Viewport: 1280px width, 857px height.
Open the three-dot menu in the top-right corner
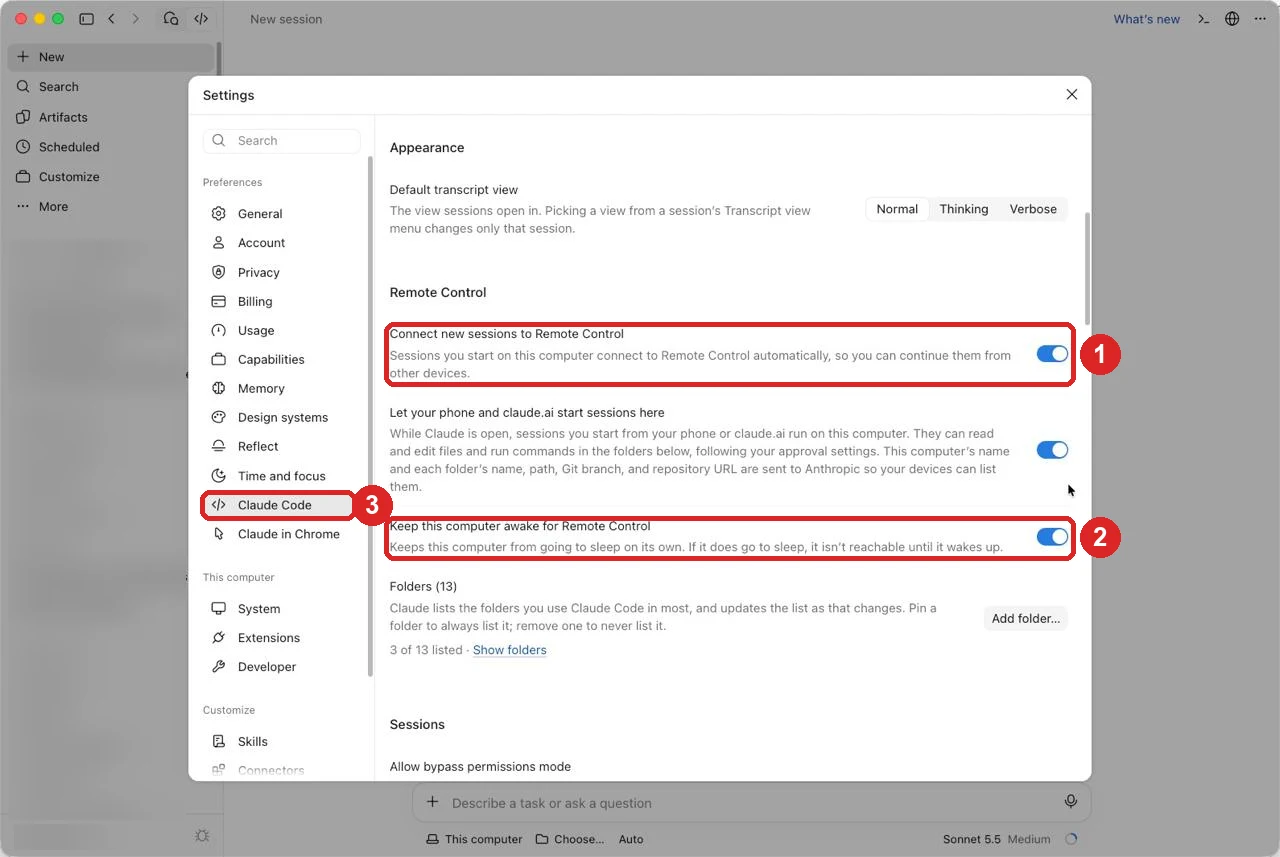[x=1260, y=19]
